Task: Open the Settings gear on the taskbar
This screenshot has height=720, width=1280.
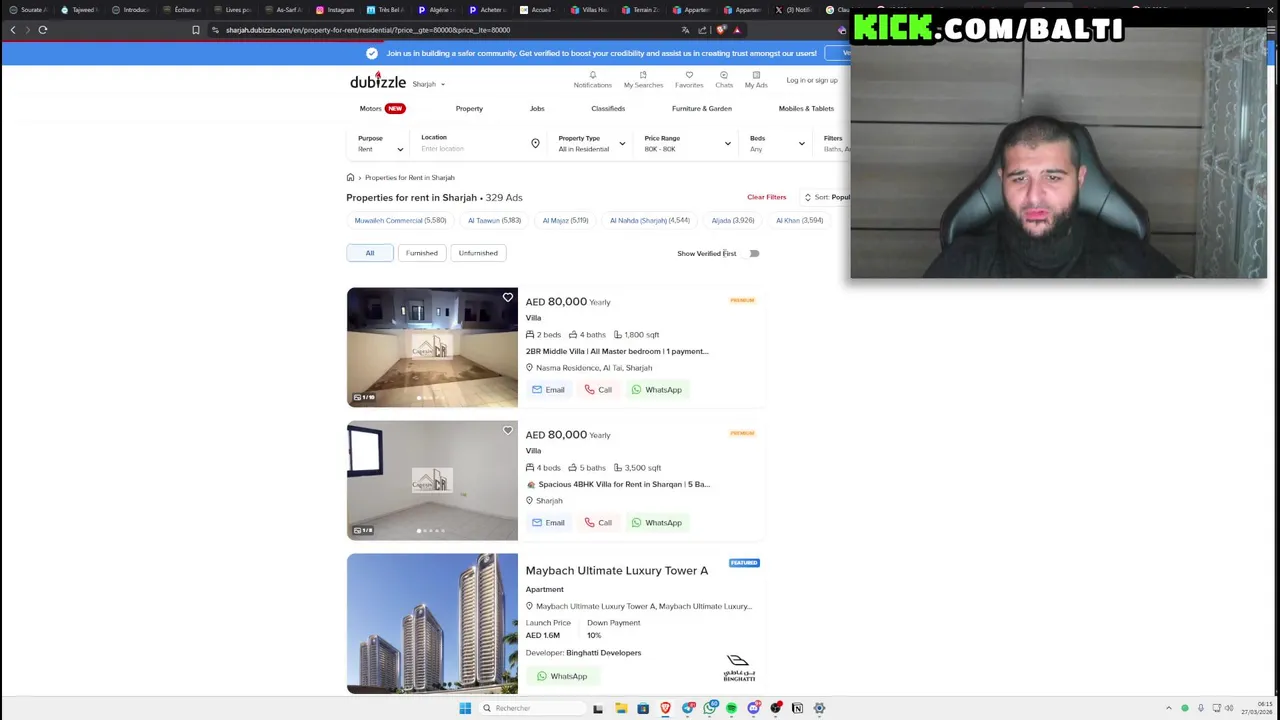Action: 819,708
